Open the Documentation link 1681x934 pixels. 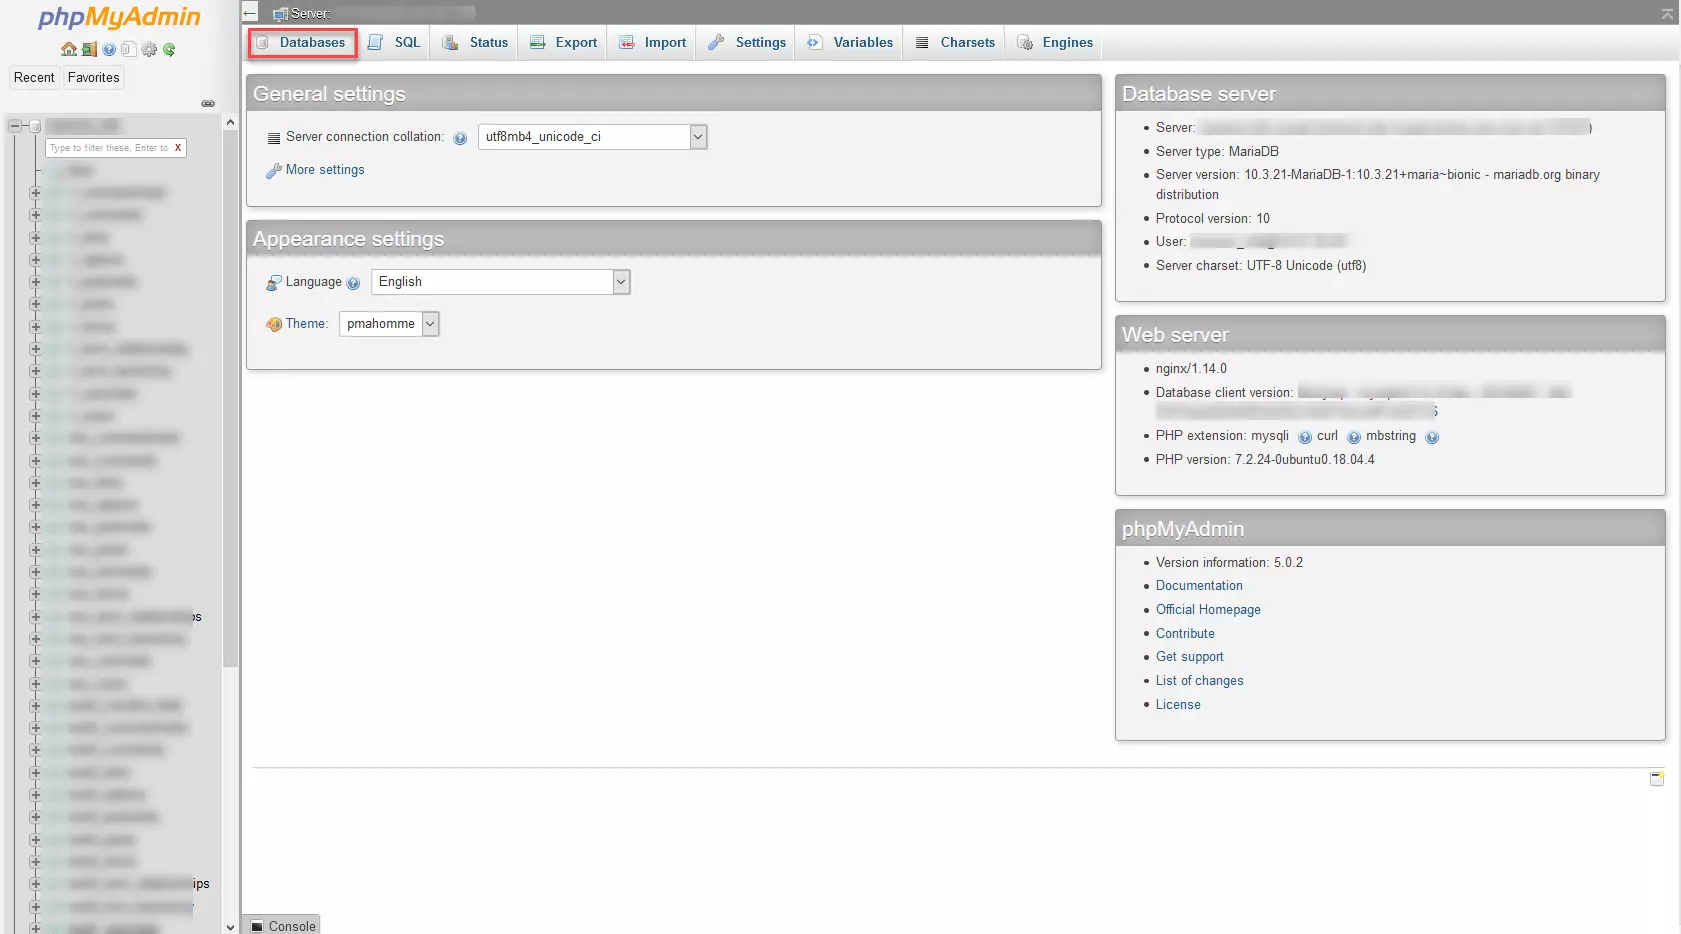pos(1199,586)
